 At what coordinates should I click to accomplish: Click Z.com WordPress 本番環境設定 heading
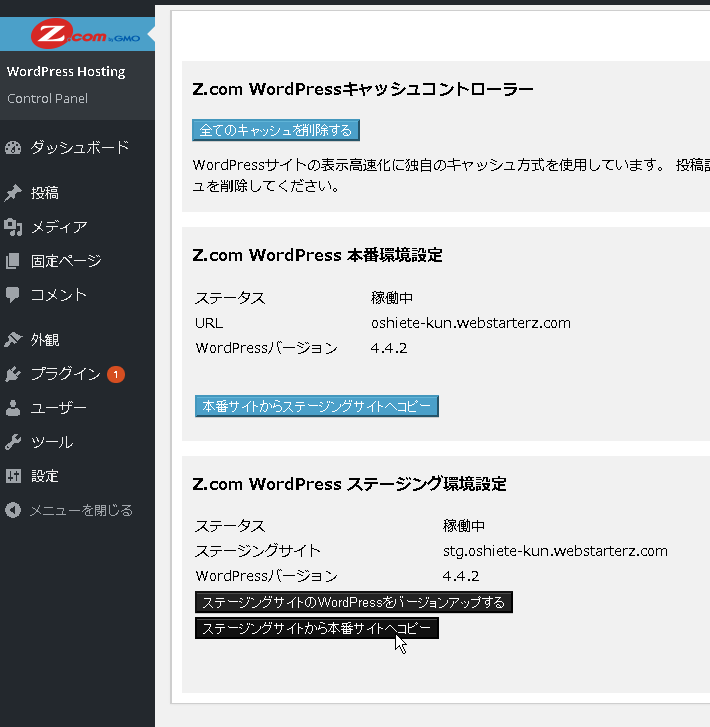click(x=317, y=255)
